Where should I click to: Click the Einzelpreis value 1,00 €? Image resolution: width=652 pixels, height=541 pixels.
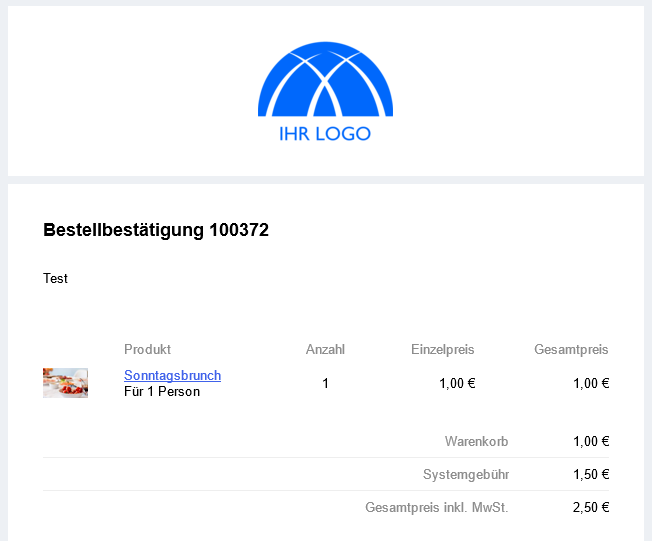(x=457, y=383)
